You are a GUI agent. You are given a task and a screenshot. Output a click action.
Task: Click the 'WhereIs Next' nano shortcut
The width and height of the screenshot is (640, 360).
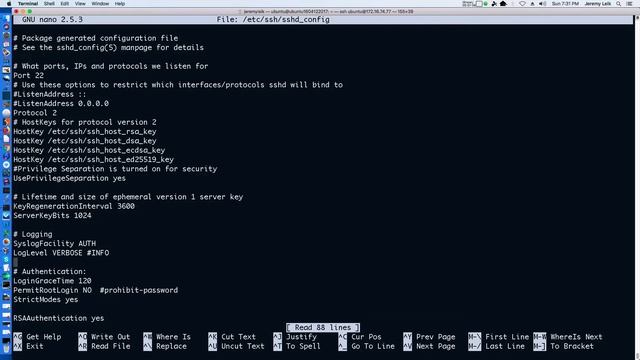click(x=568, y=337)
